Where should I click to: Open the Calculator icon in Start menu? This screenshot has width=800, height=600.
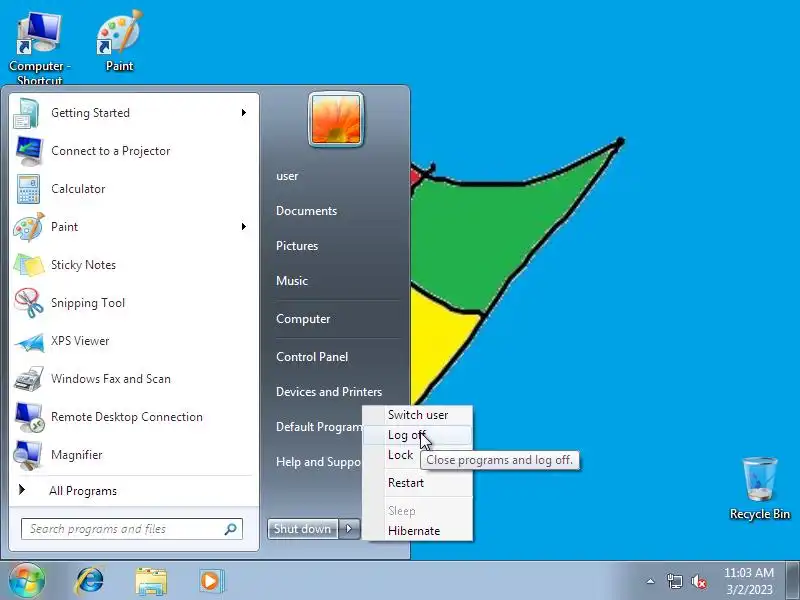[x=28, y=189]
